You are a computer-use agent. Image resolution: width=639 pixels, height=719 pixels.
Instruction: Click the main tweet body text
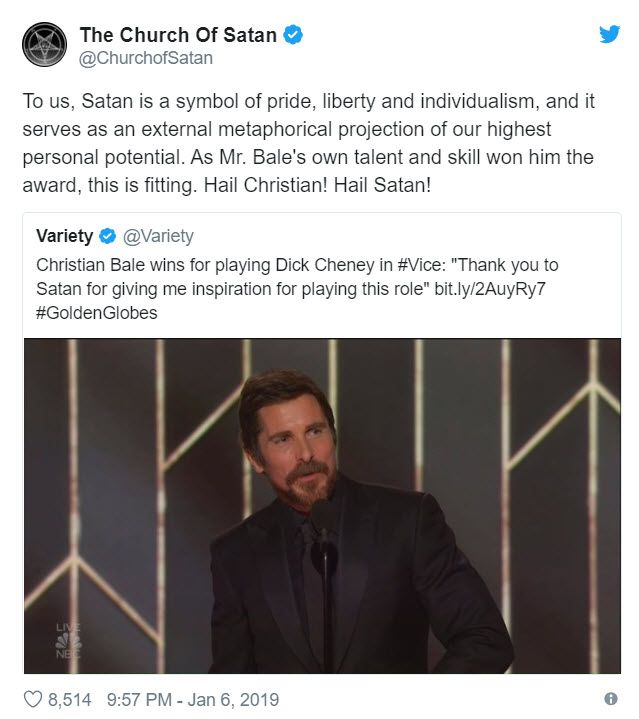coord(300,143)
